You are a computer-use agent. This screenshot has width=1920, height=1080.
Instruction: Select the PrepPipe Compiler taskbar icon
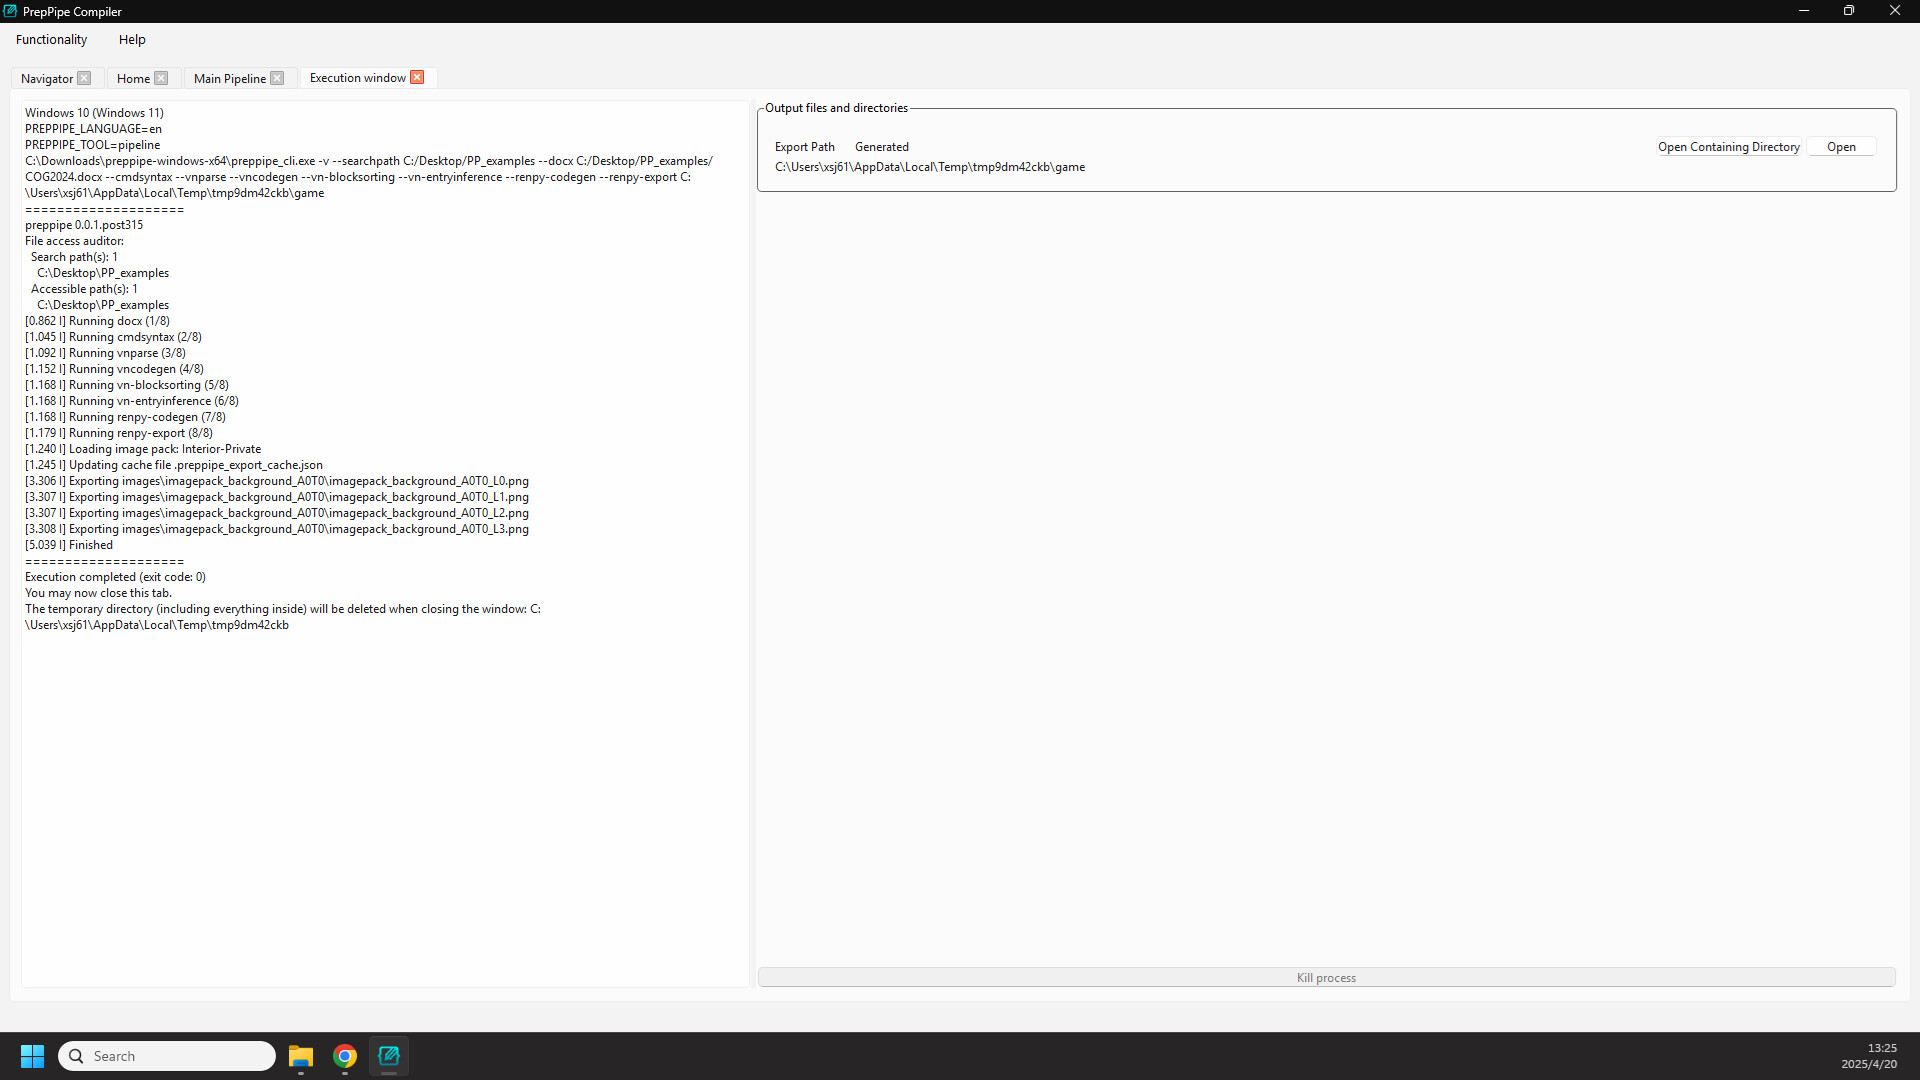point(388,1055)
